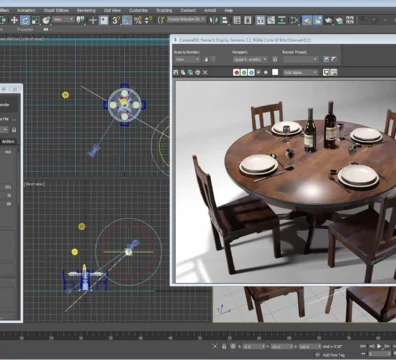396x360 pixels.
Task: Toggle 3D Snaps on
Action: coord(115,20)
